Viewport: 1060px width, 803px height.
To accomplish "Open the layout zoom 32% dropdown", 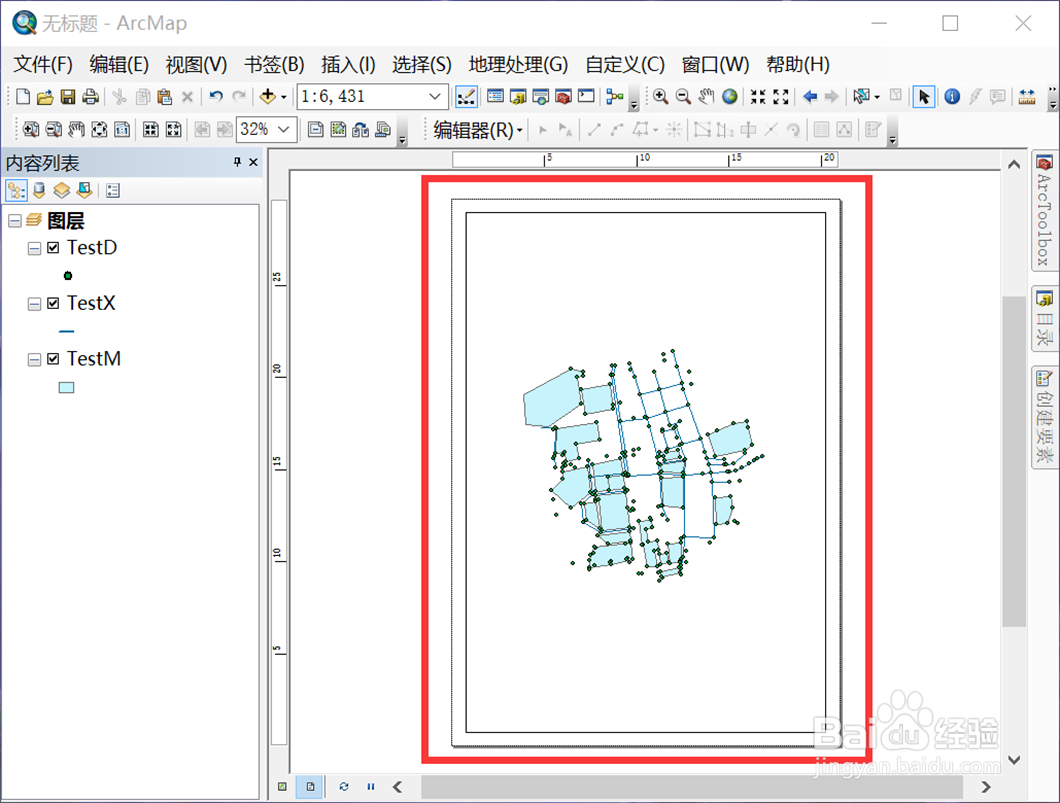I will [284, 129].
